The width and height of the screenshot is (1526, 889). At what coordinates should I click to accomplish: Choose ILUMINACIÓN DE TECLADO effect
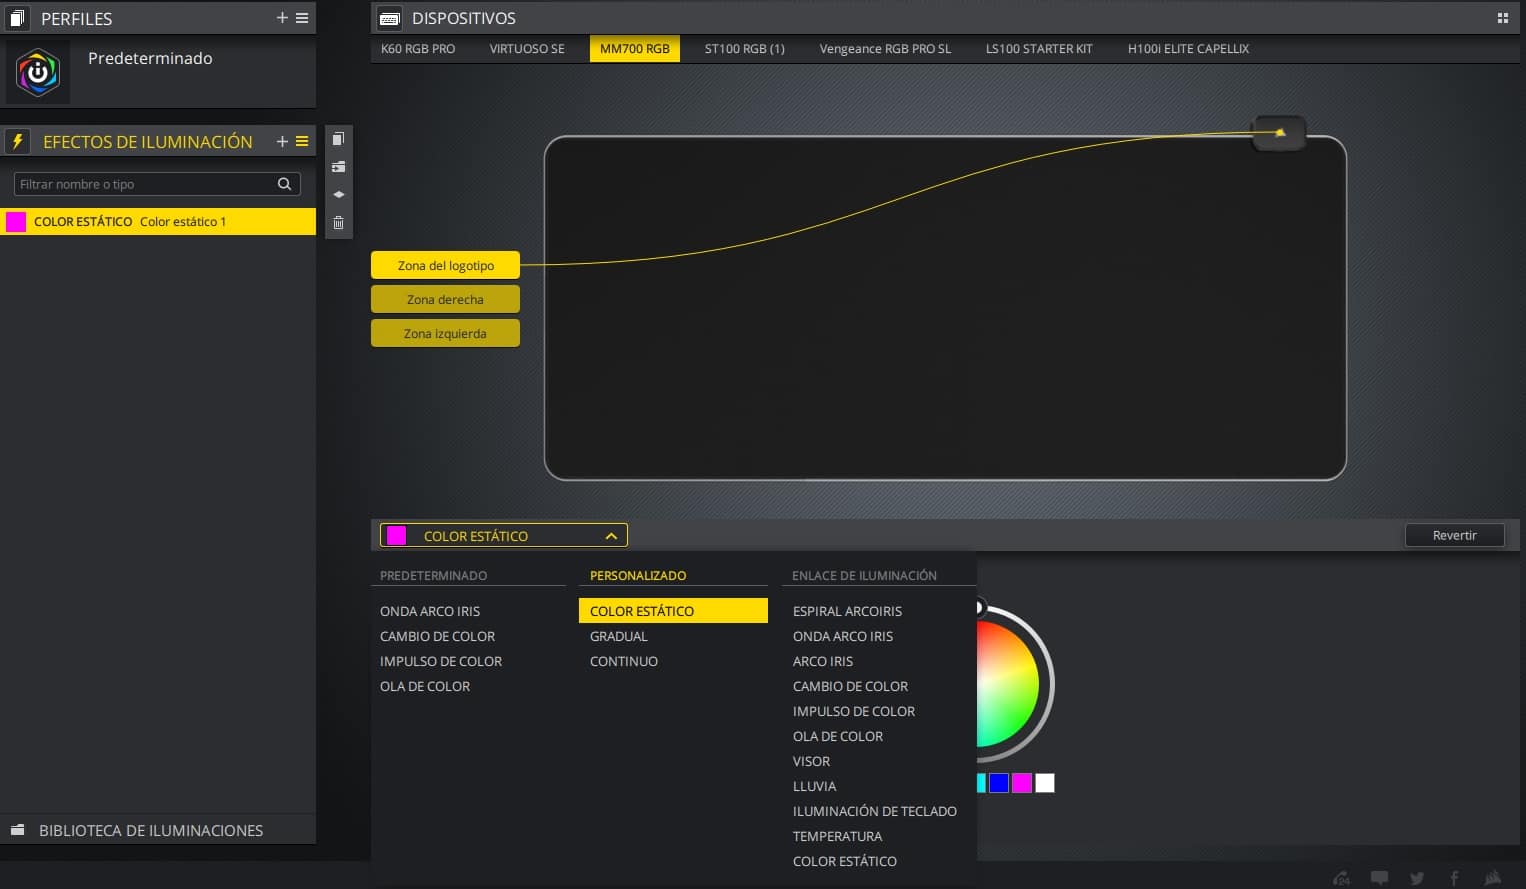tap(875, 811)
